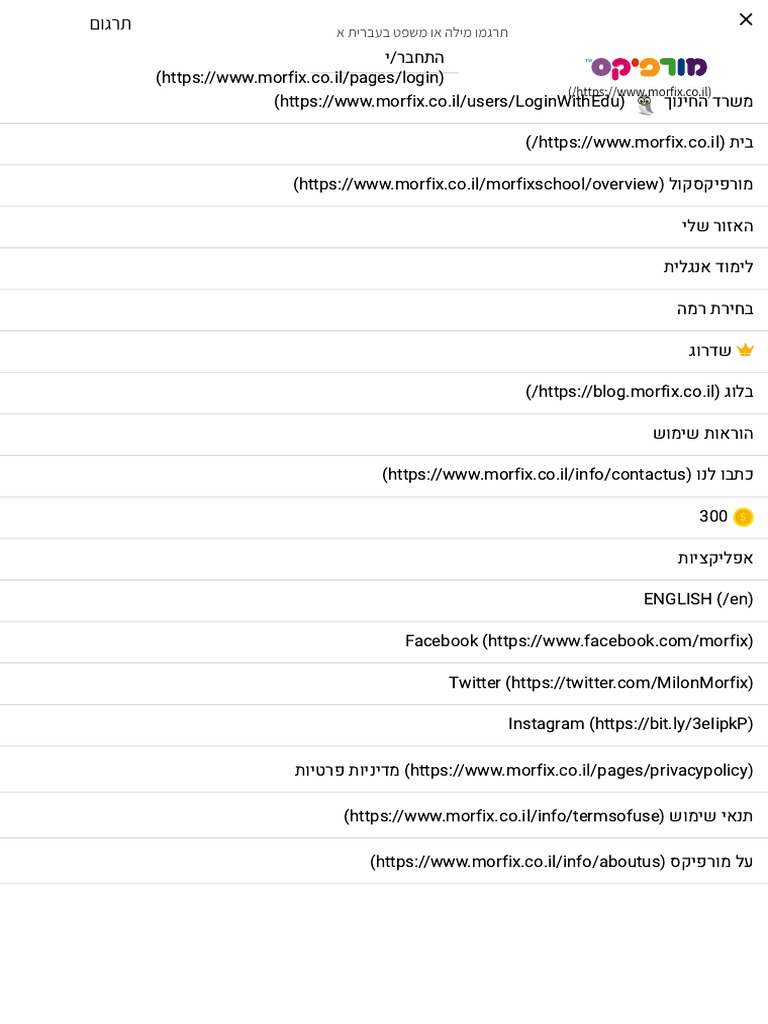Open the Twitter MilonMorfix link
The width and height of the screenshot is (768, 1024).
[384, 684]
